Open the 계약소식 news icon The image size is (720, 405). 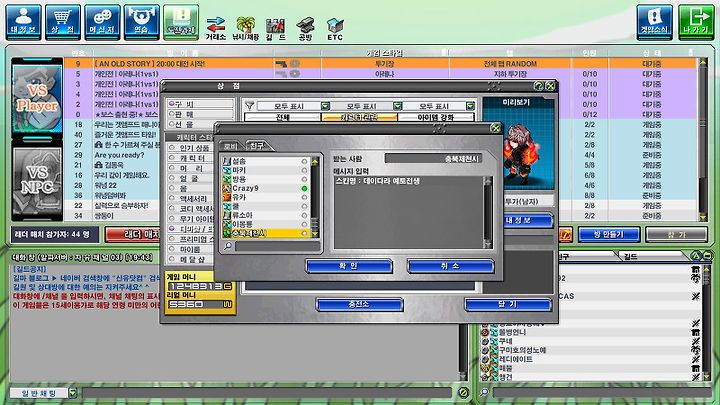[x=654, y=22]
